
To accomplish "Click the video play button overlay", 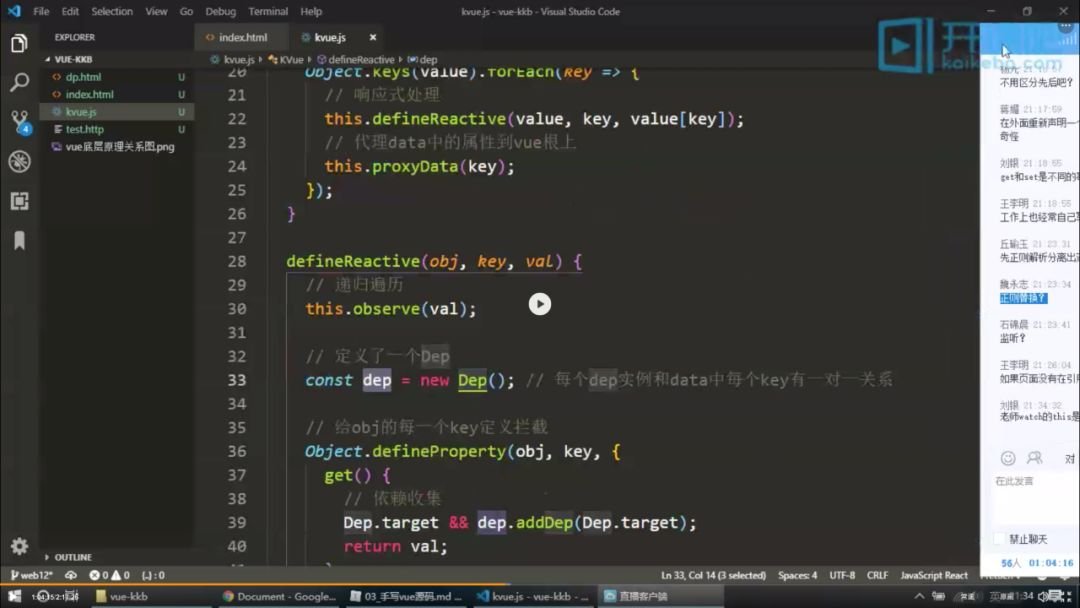I will click(539, 304).
